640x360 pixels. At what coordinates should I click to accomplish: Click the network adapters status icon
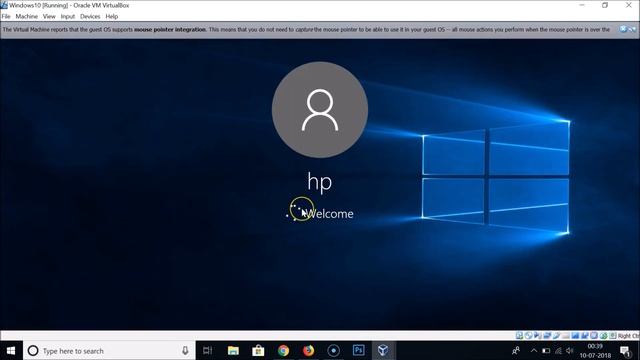point(547,336)
